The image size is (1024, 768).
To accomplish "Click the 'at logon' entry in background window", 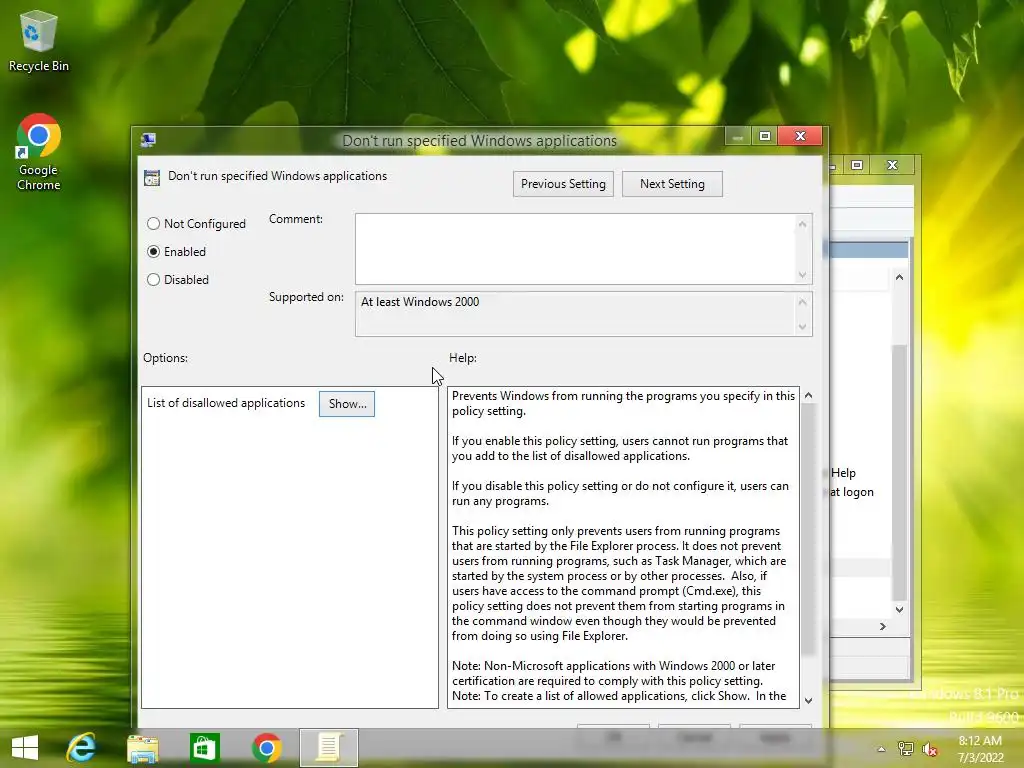I will [x=852, y=492].
